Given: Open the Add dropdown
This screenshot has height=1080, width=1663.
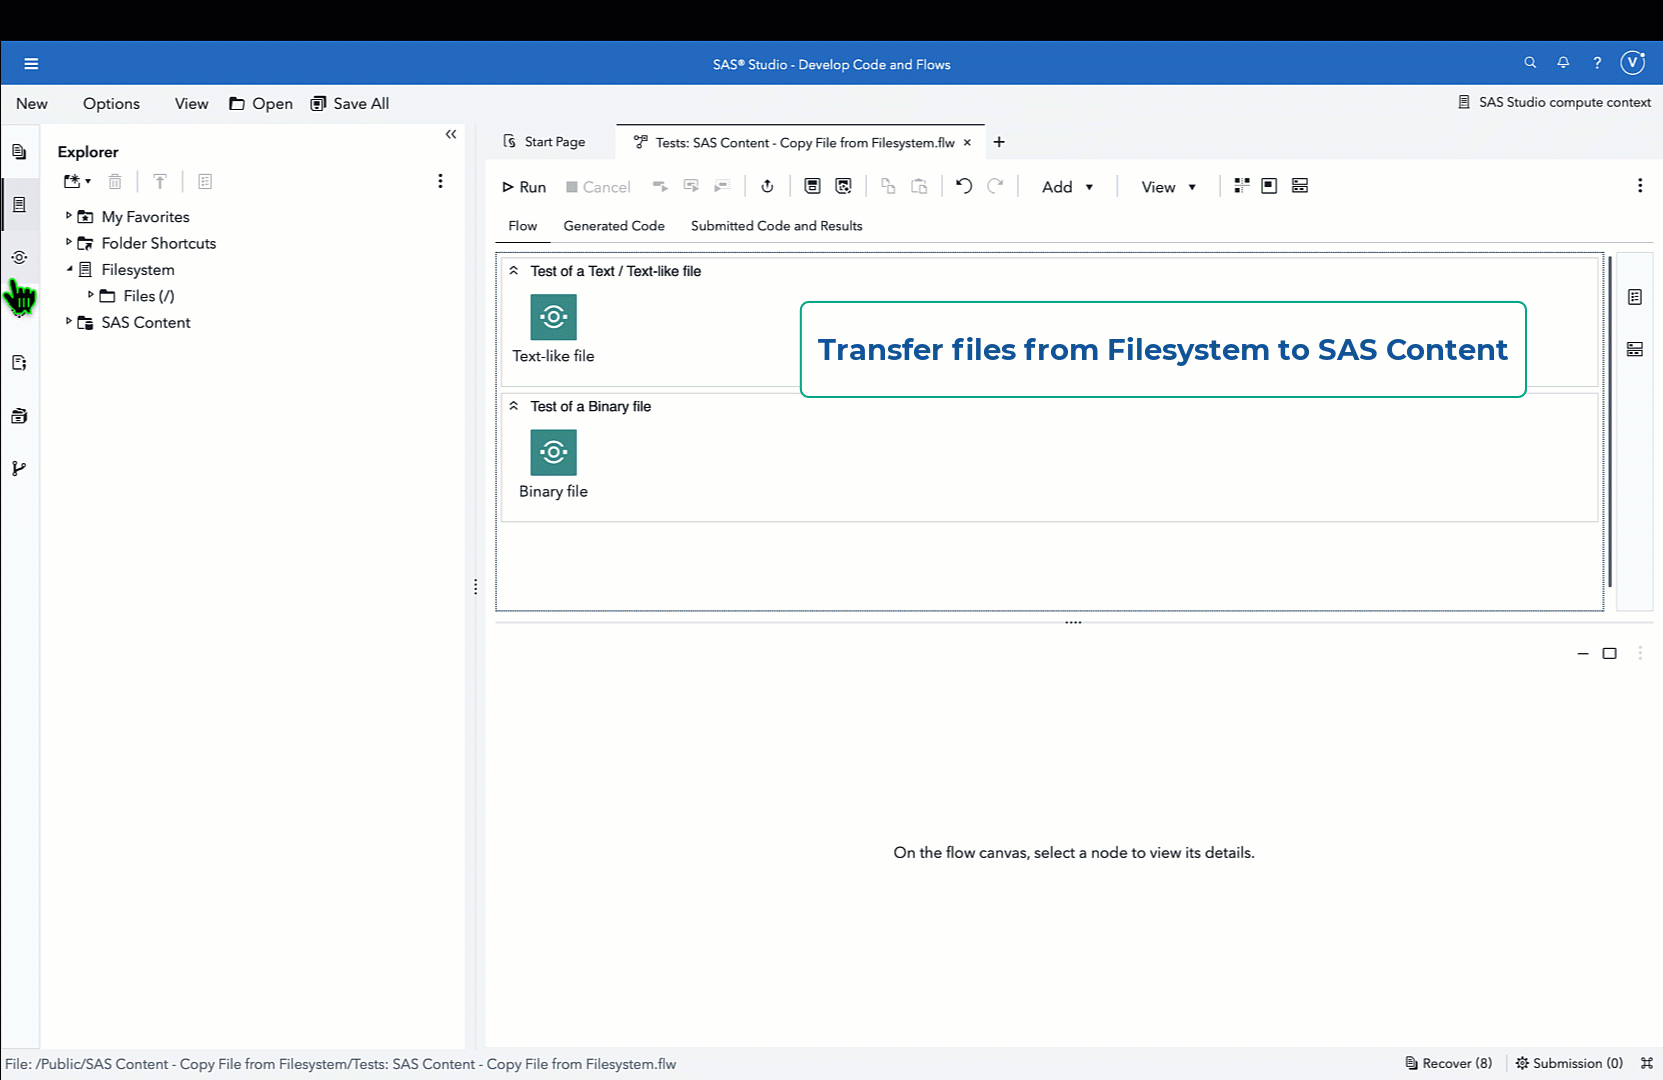Looking at the screenshot, I should click(x=1067, y=187).
